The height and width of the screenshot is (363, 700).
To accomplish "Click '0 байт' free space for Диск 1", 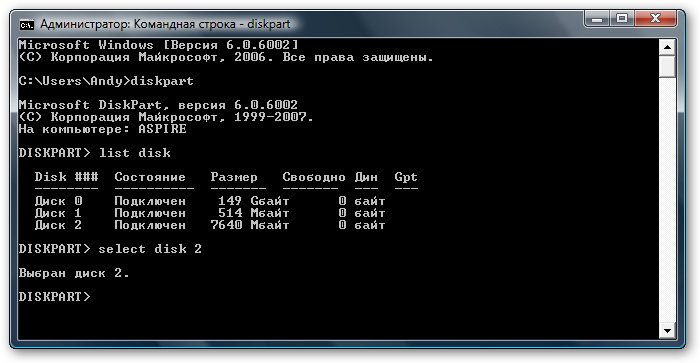I will 362,213.
